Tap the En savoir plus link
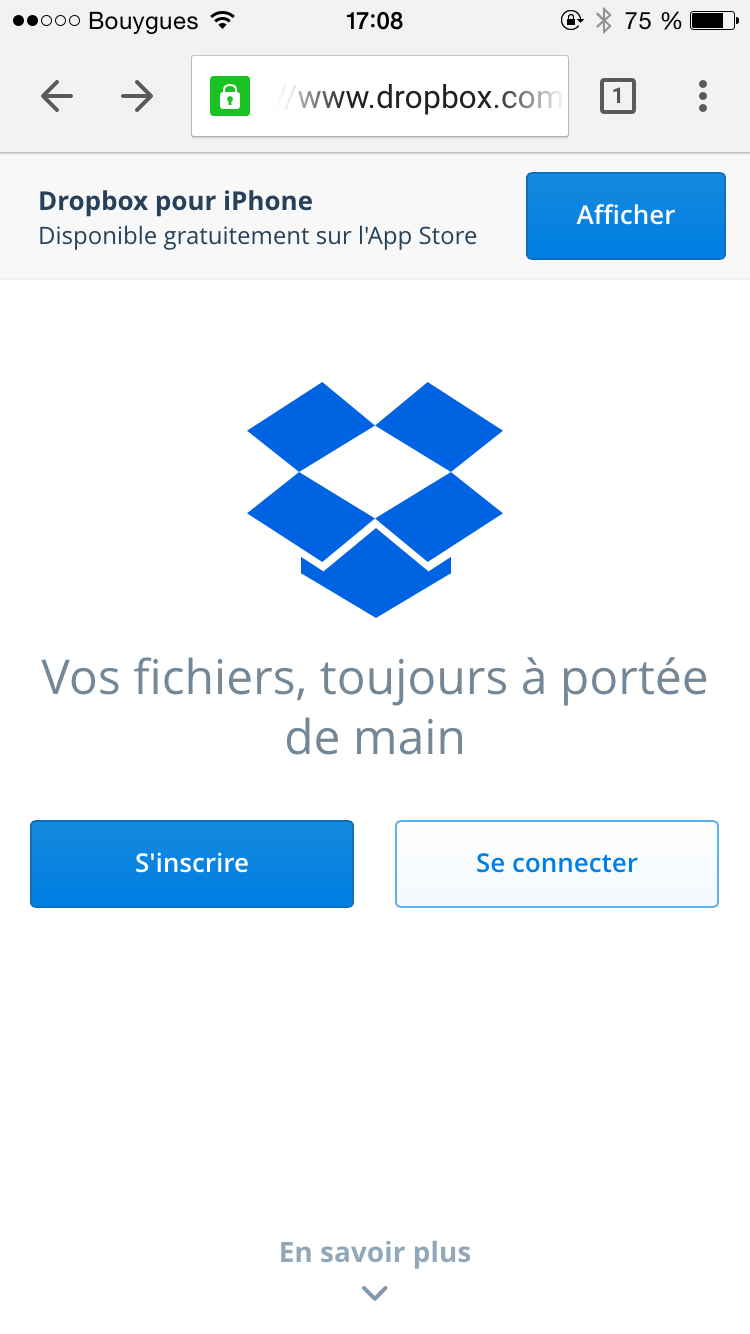Image resolution: width=750 pixels, height=1334 pixels. pos(375,1252)
